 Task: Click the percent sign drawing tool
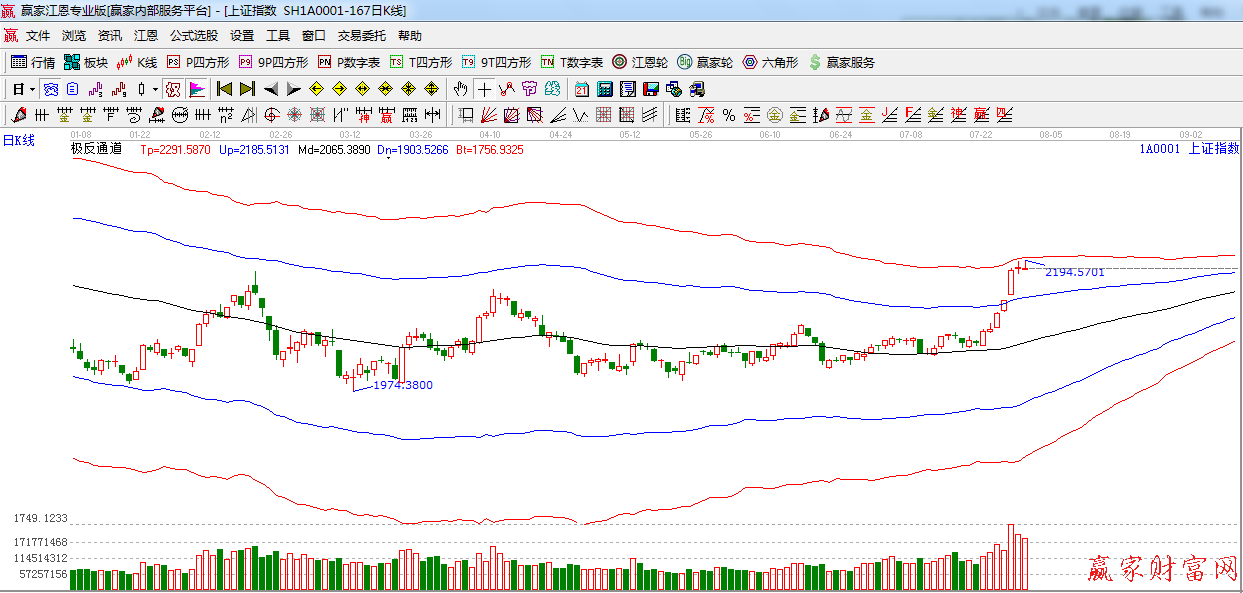(729, 115)
